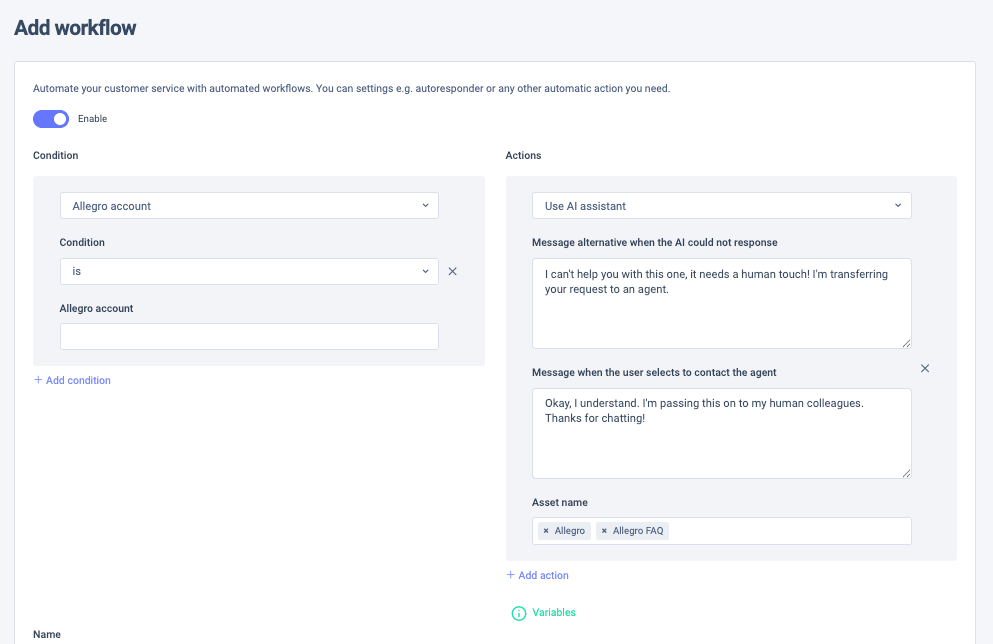Remove the Allegro asset tag
This screenshot has height=644, width=993.
pyautogui.click(x=545, y=531)
